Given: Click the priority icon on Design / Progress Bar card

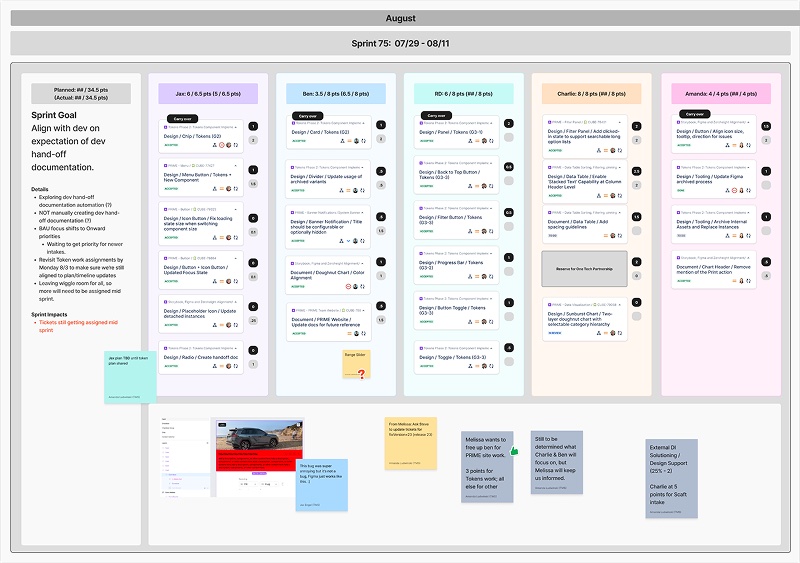Looking at the screenshot, I should coord(478,276).
